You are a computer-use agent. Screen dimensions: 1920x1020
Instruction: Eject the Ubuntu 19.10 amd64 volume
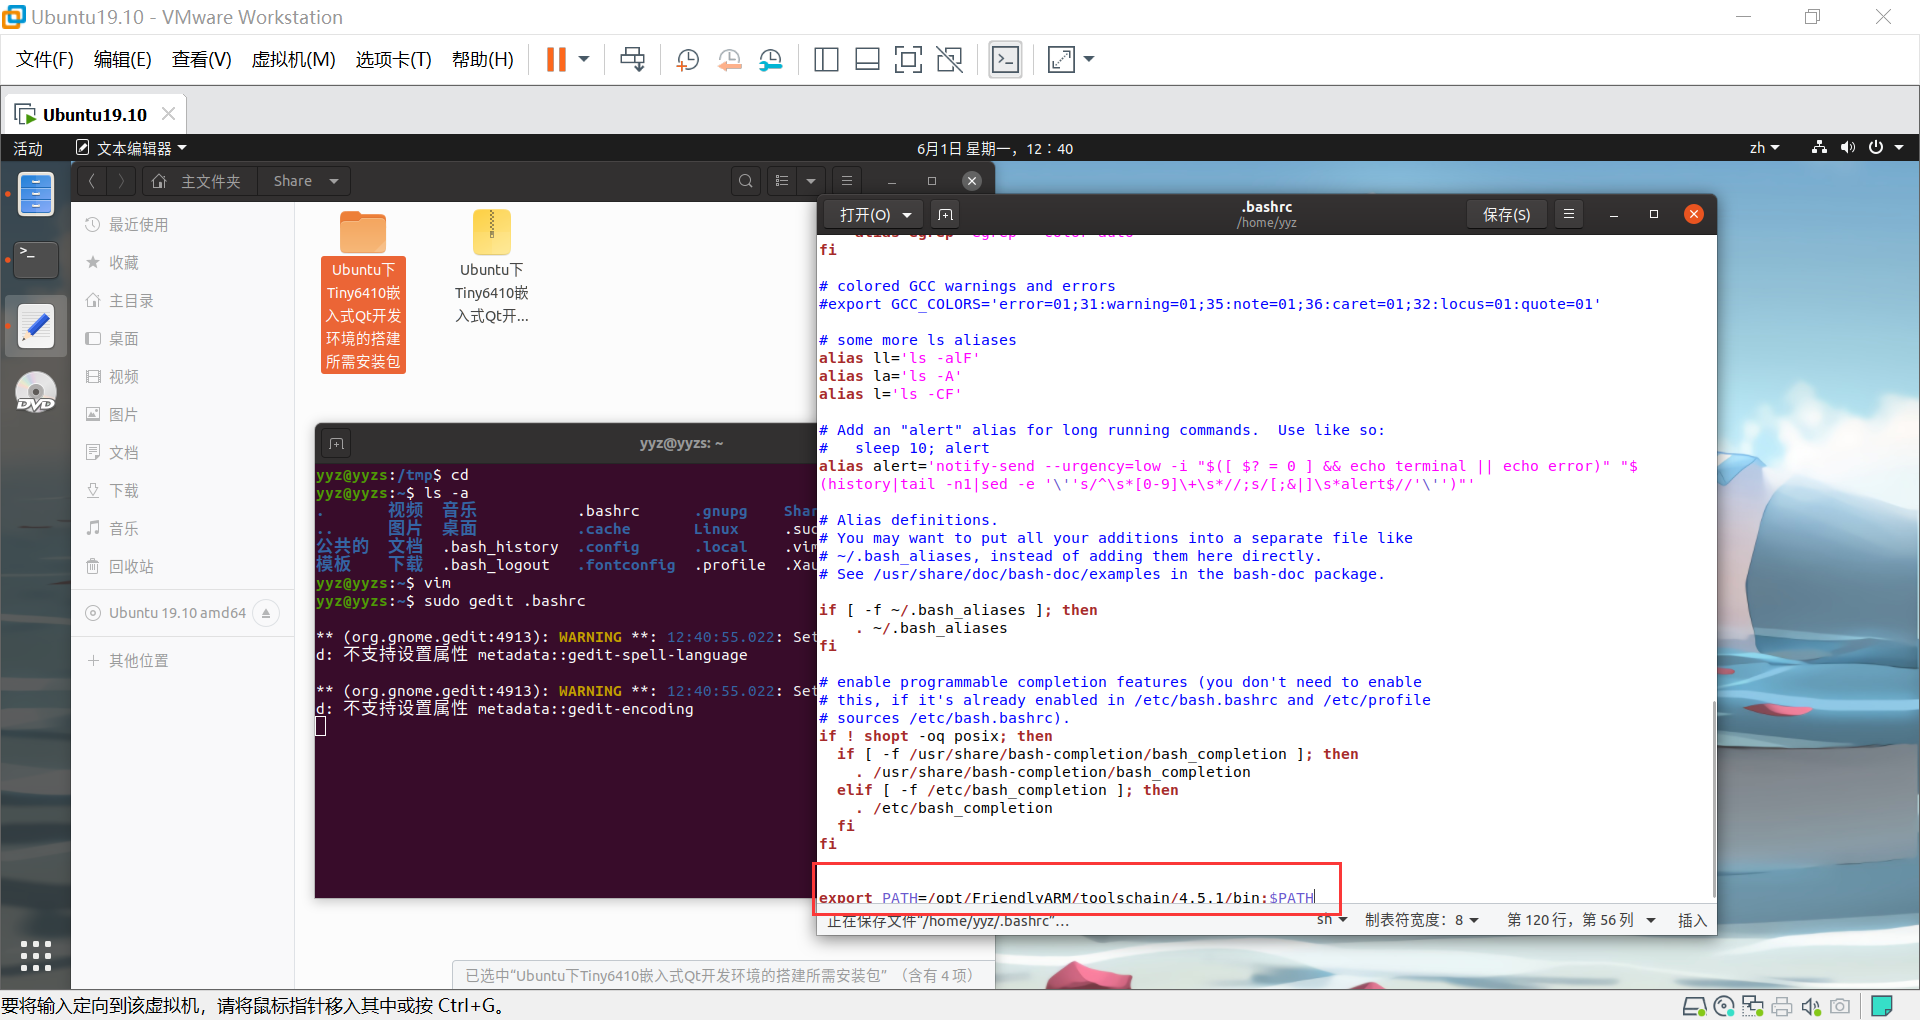coord(265,612)
